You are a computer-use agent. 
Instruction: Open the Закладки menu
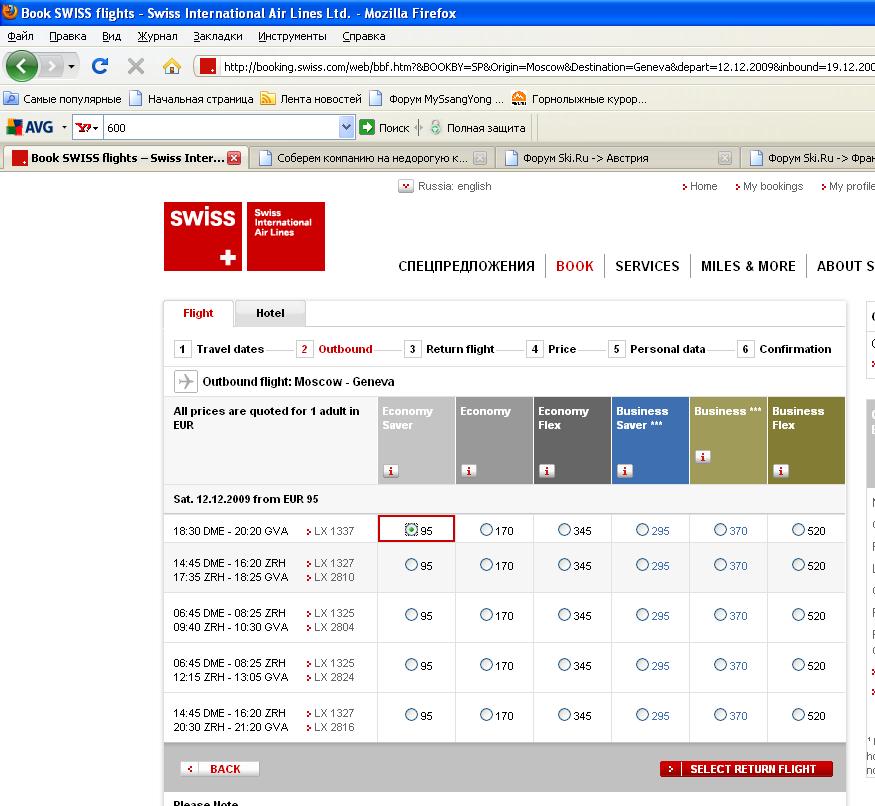[218, 36]
